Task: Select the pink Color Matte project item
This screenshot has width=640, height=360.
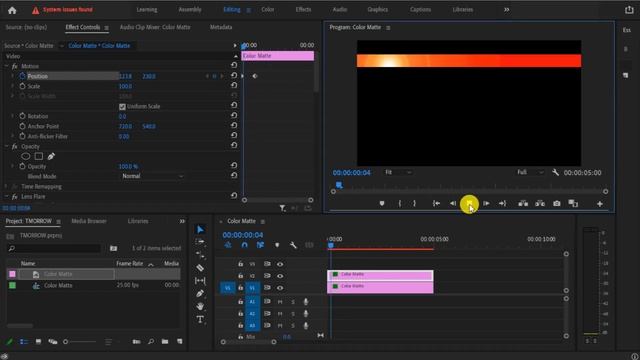Action: click(58, 274)
